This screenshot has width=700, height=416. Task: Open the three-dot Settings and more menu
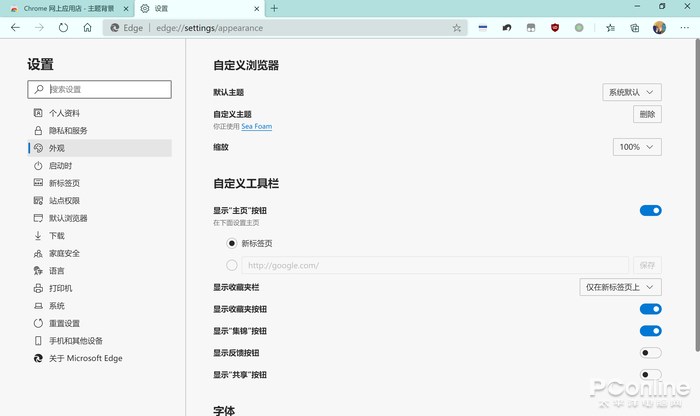coord(684,28)
